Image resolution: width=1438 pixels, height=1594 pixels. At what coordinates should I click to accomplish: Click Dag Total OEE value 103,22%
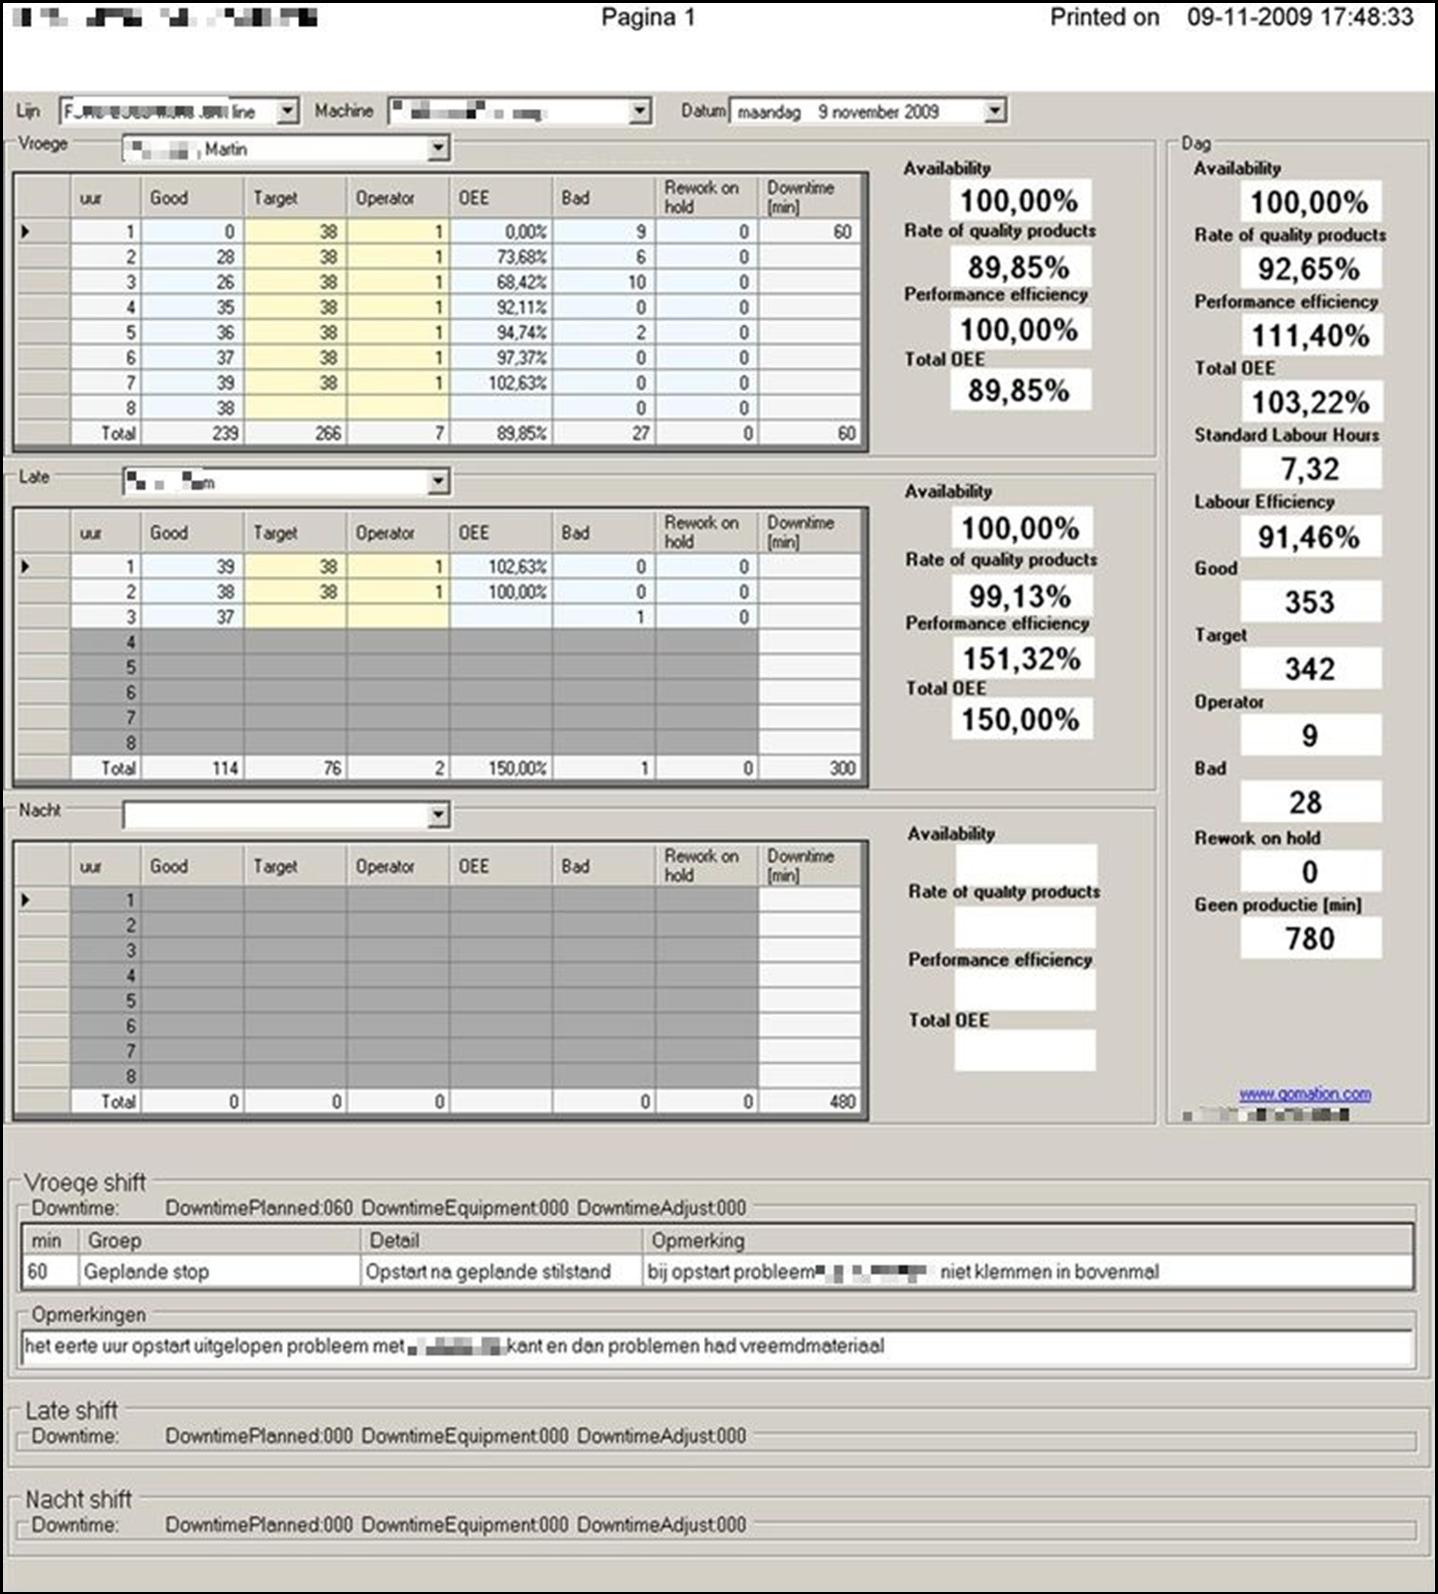click(x=1311, y=402)
